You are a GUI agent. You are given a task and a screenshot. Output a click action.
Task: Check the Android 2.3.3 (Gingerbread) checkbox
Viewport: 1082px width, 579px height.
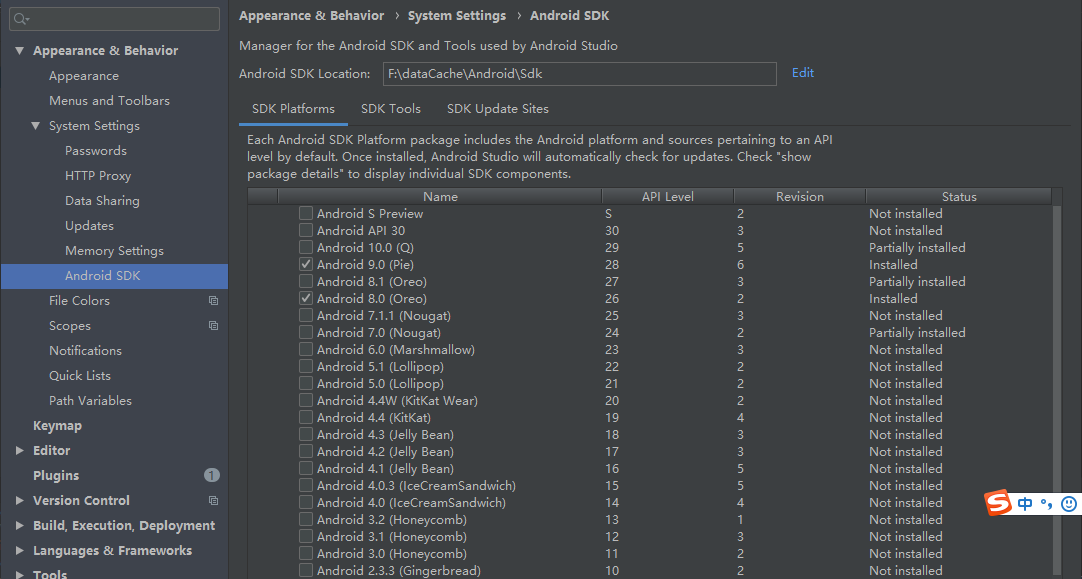tap(306, 571)
